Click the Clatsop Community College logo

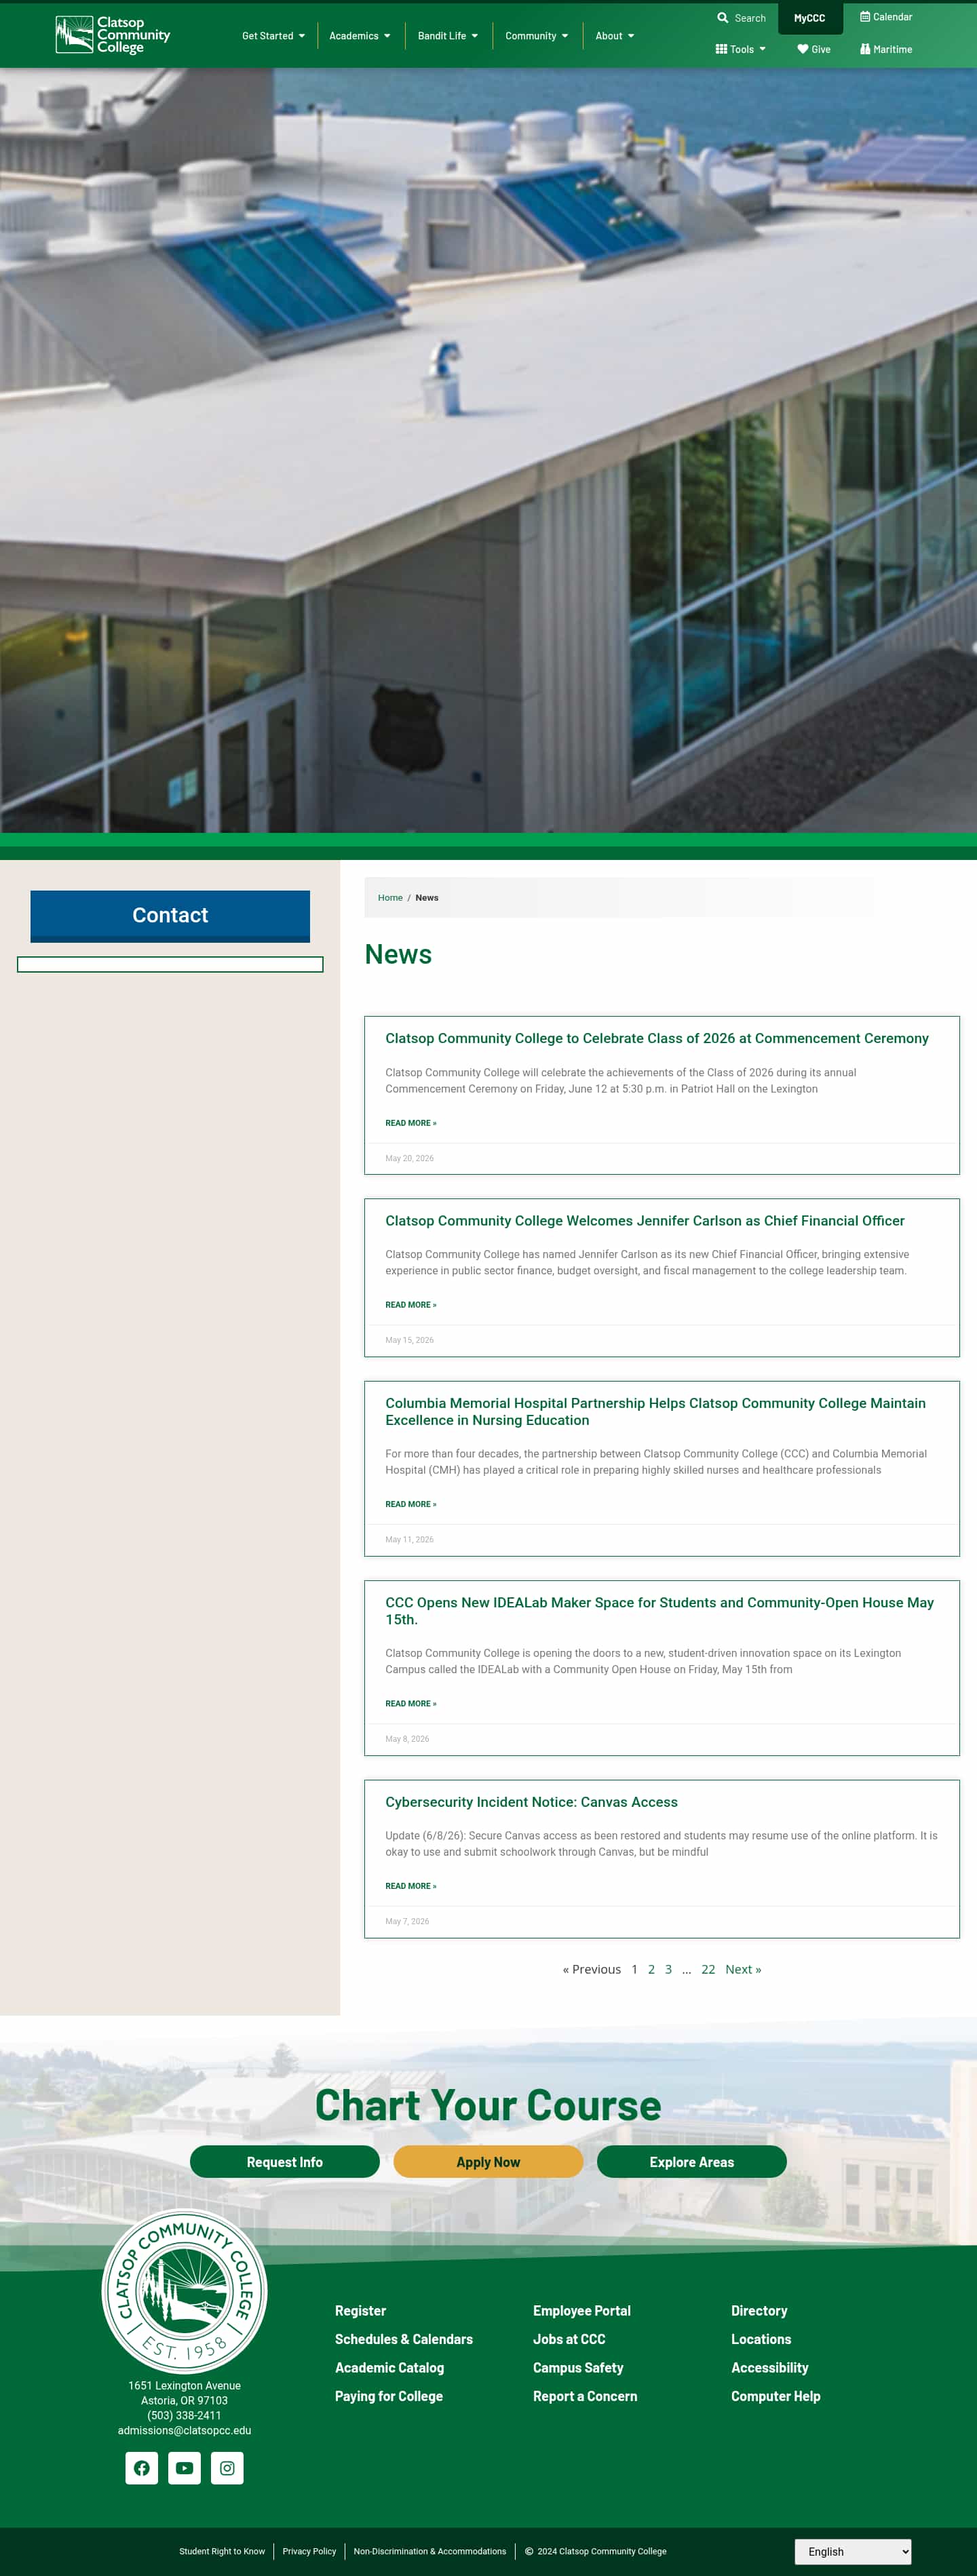(113, 35)
